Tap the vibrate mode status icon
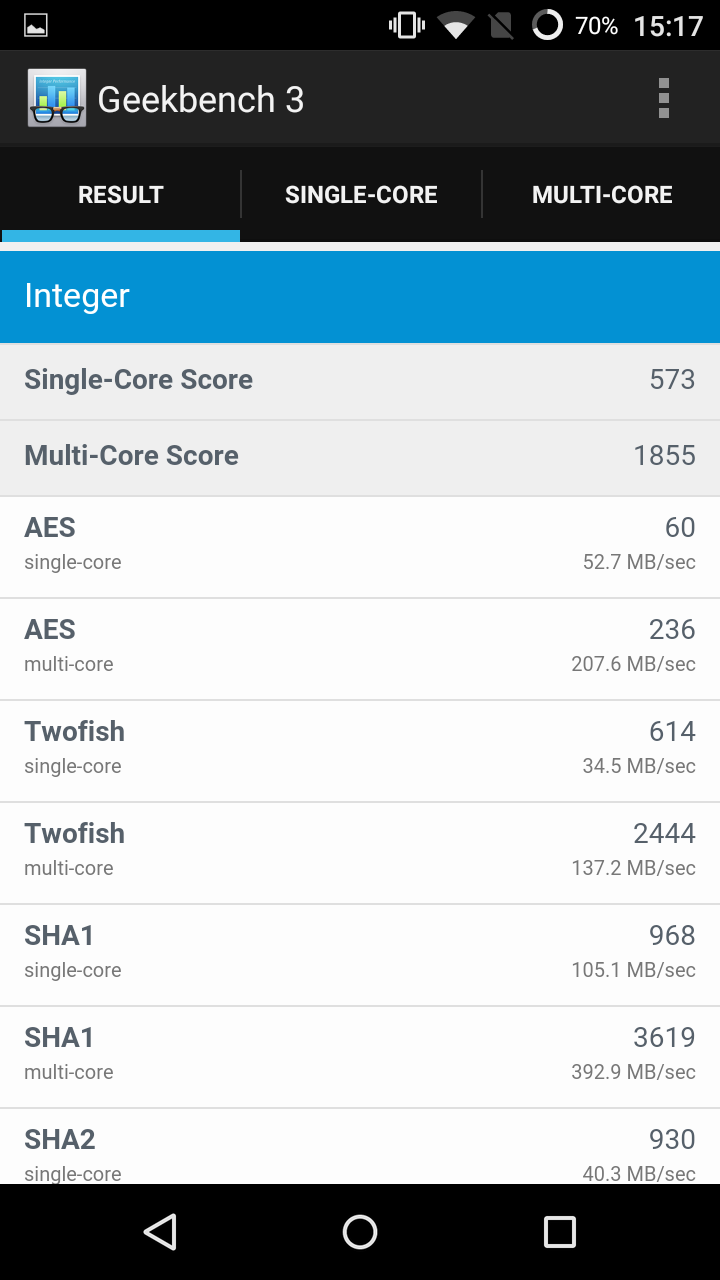This screenshot has width=720, height=1280. pos(407,26)
